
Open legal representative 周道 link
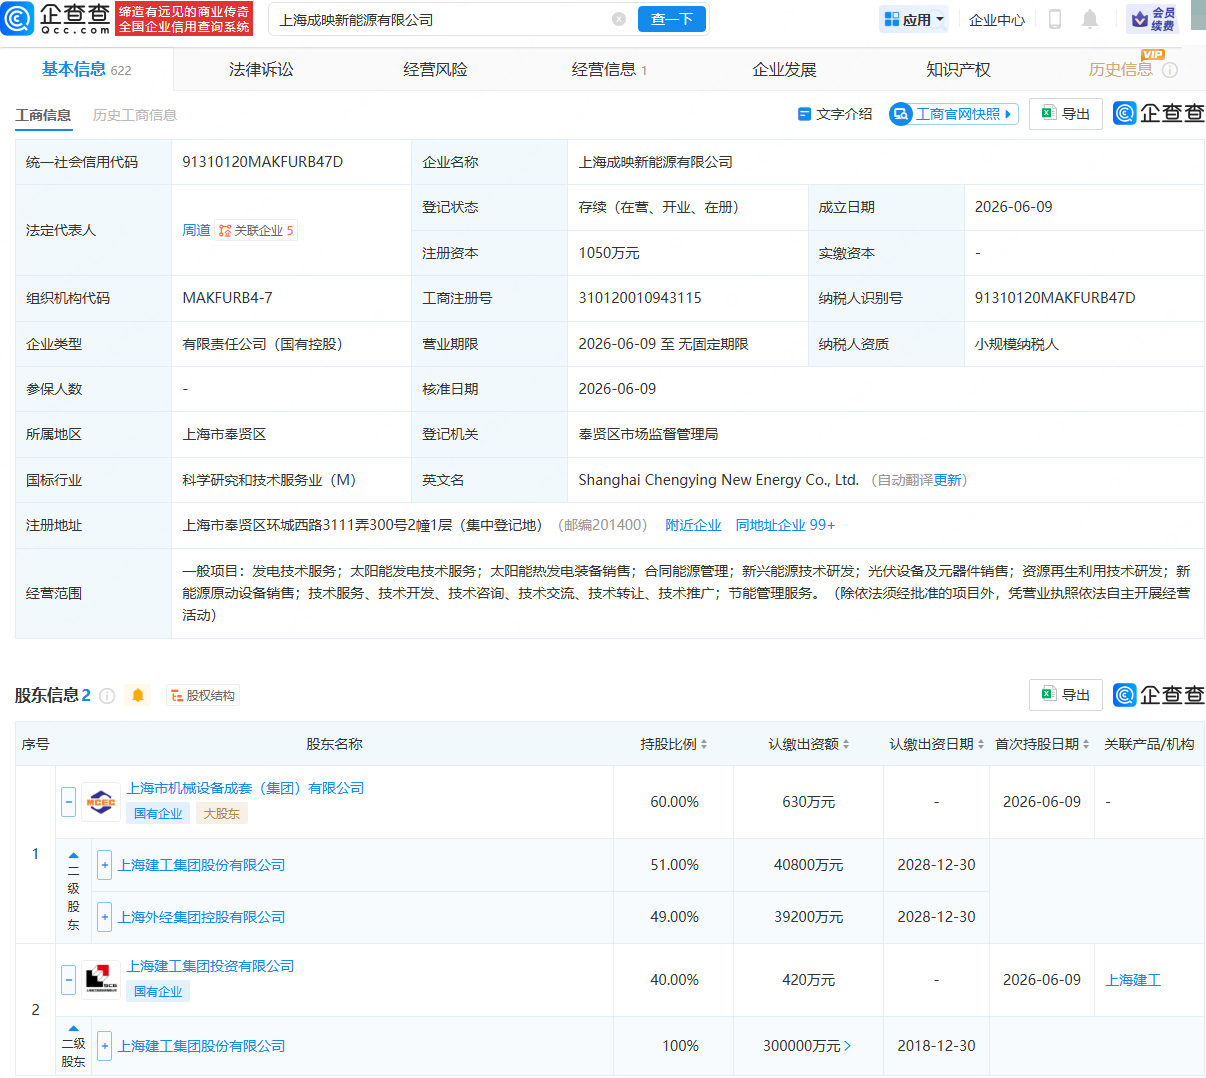coord(196,230)
